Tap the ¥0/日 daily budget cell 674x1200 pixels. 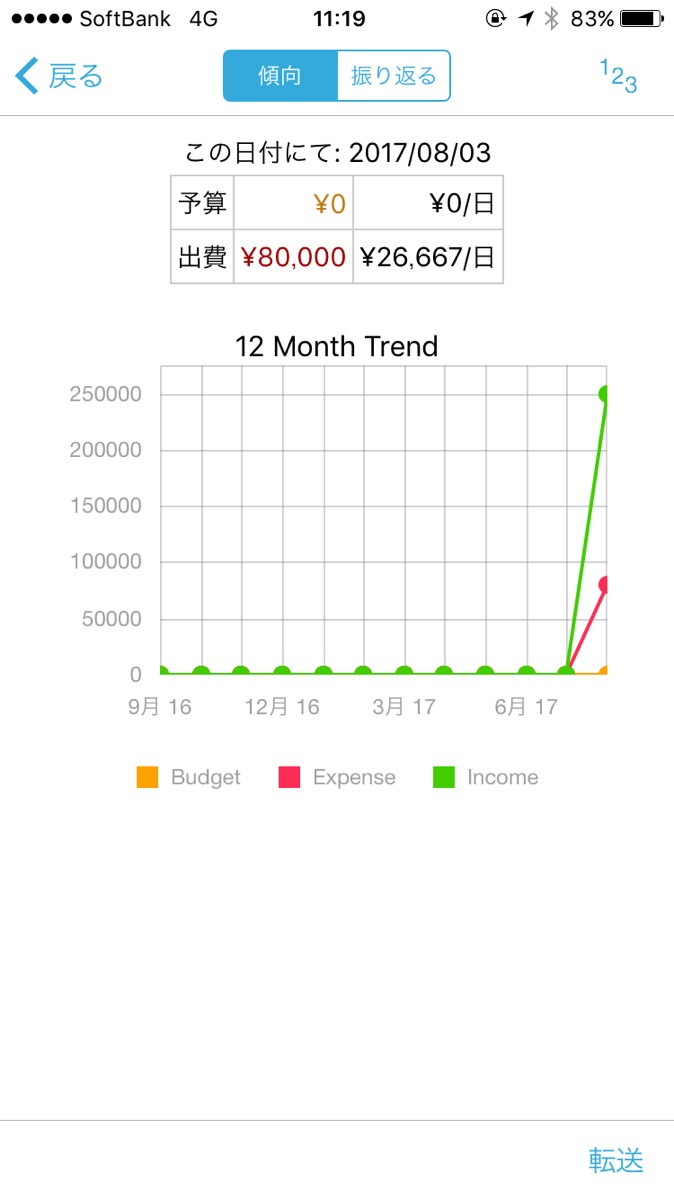click(x=427, y=205)
